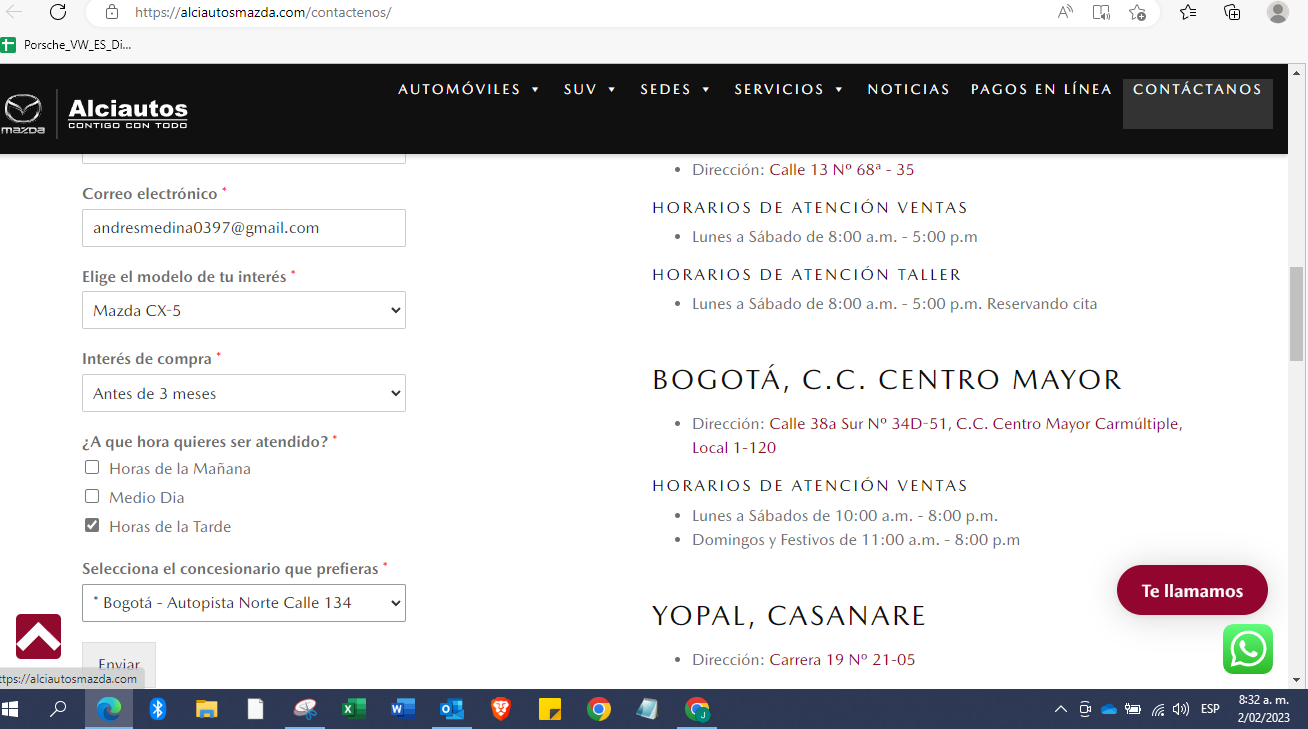This screenshot has height=729, width=1308.
Task: Open the second Chrome profile icon in taskbar
Action: 697,709
